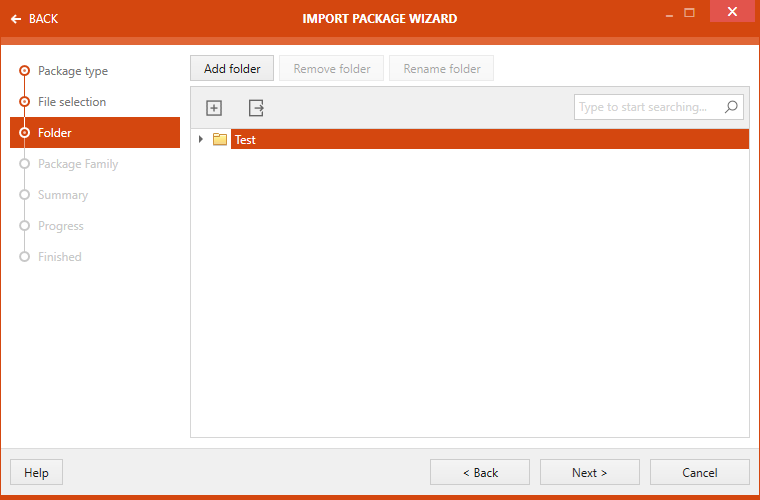Click the expand all icon in toolbar
The height and width of the screenshot is (500, 760).
pyautogui.click(x=213, y=108)
